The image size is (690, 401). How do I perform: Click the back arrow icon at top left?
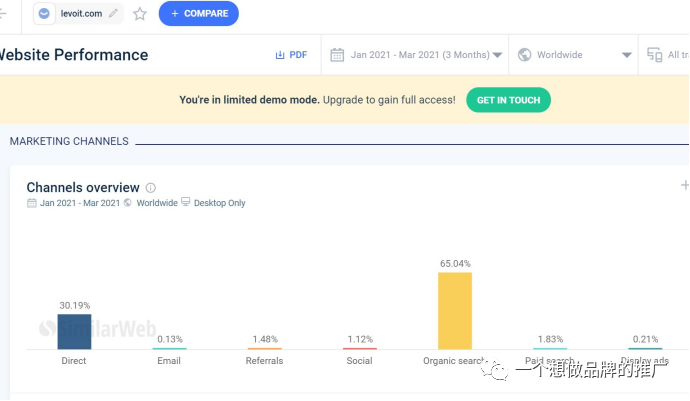tap(3, 14)
